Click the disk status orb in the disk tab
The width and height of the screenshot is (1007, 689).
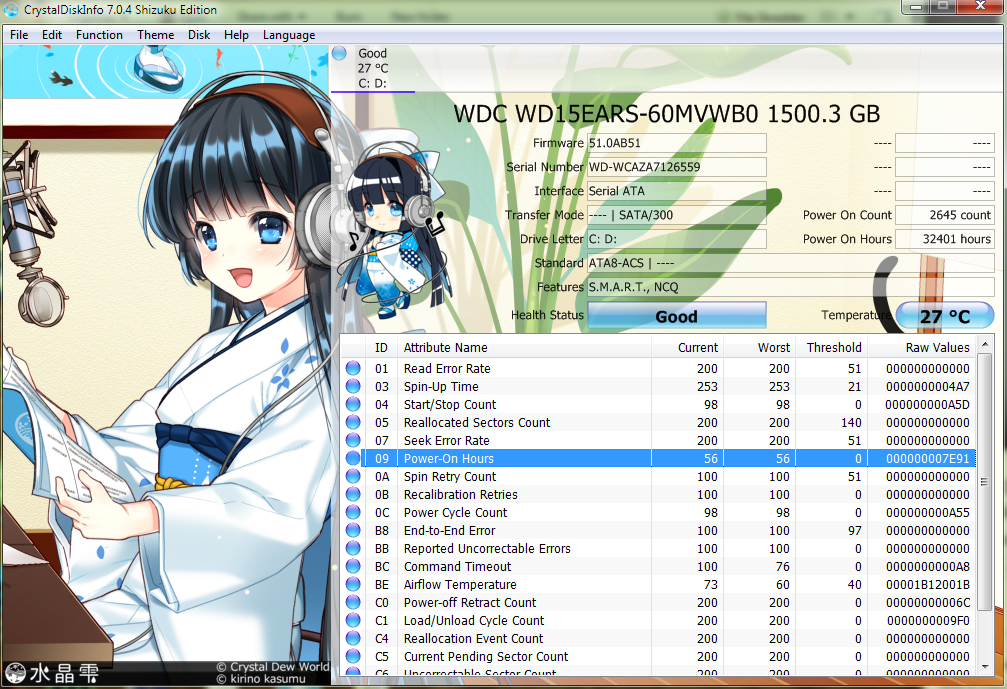point(340,53)
